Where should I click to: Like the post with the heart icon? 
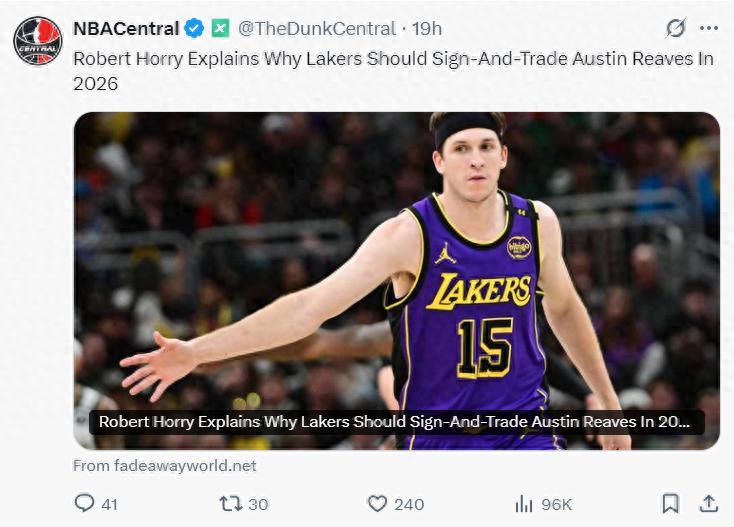377,504
